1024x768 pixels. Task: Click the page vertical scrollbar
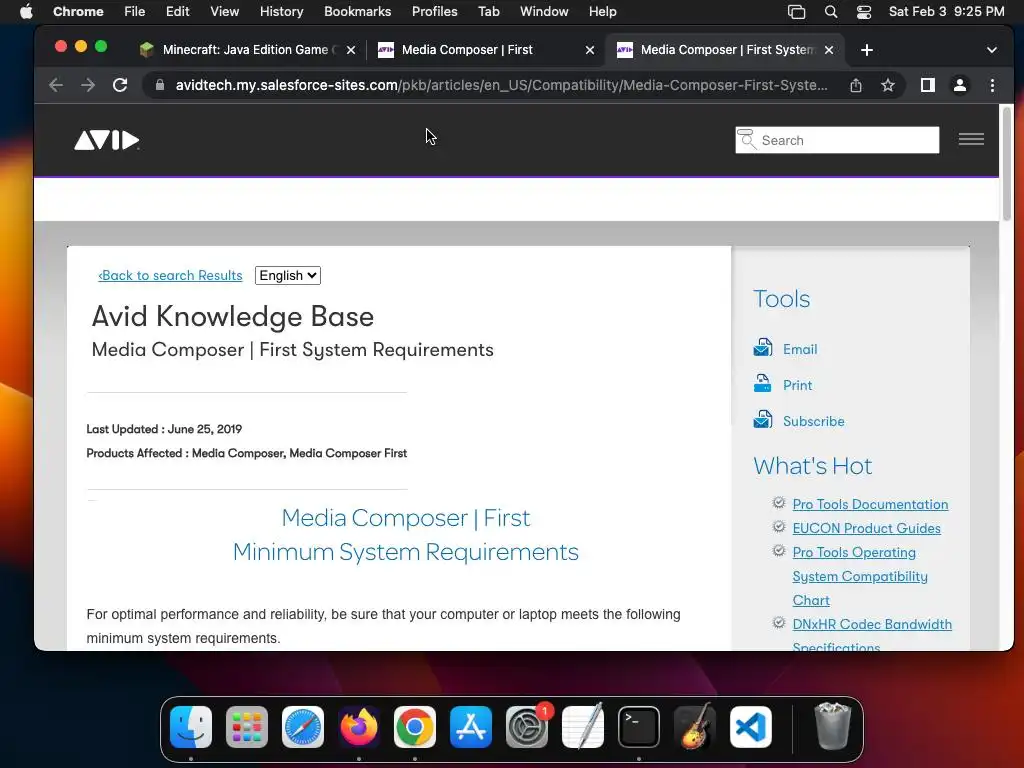tap(1006, 165)
